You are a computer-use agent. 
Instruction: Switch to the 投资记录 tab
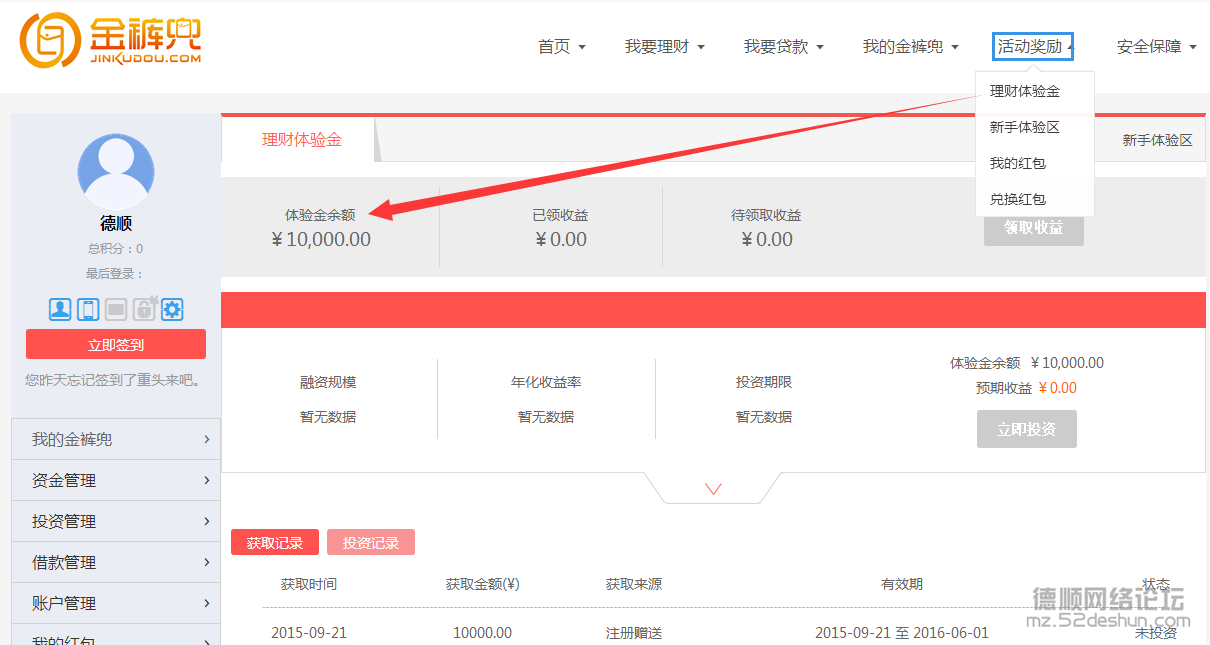pos(371,543)
